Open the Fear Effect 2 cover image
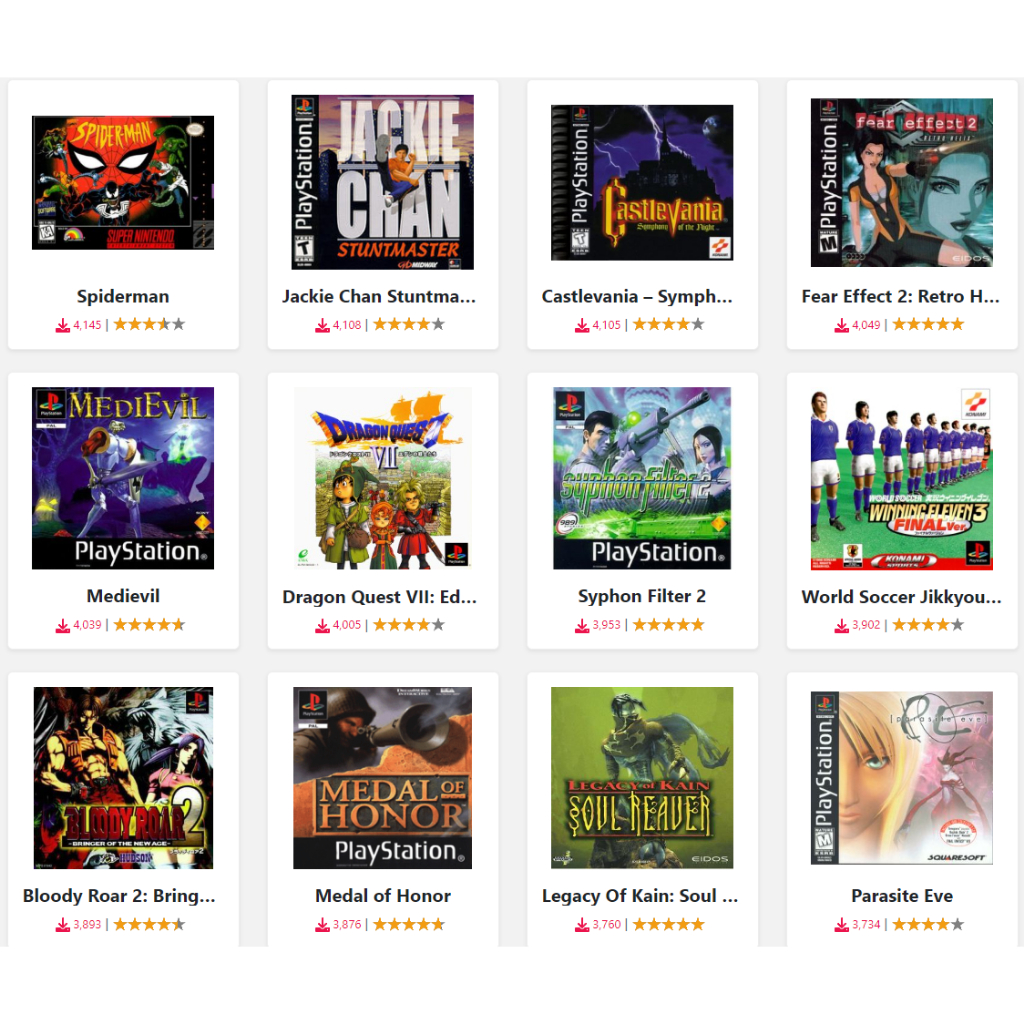Image resolution: width=1024 pixels, height=1024 pixels. (x=901, y=182)
